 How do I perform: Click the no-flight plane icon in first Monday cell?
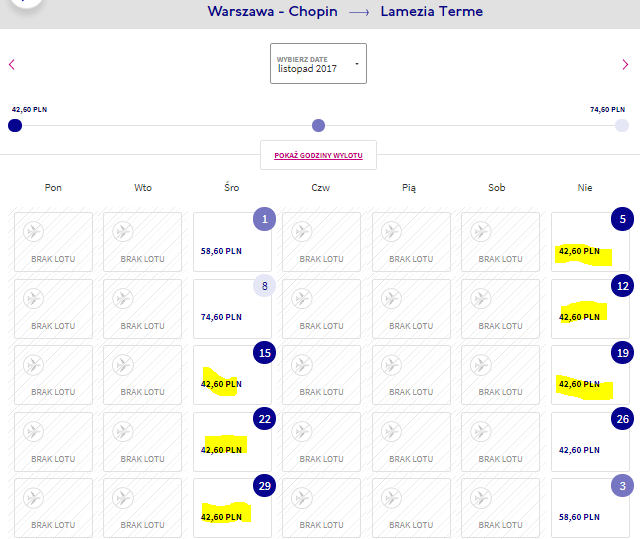pyautogui.click(x=33, y=231)
